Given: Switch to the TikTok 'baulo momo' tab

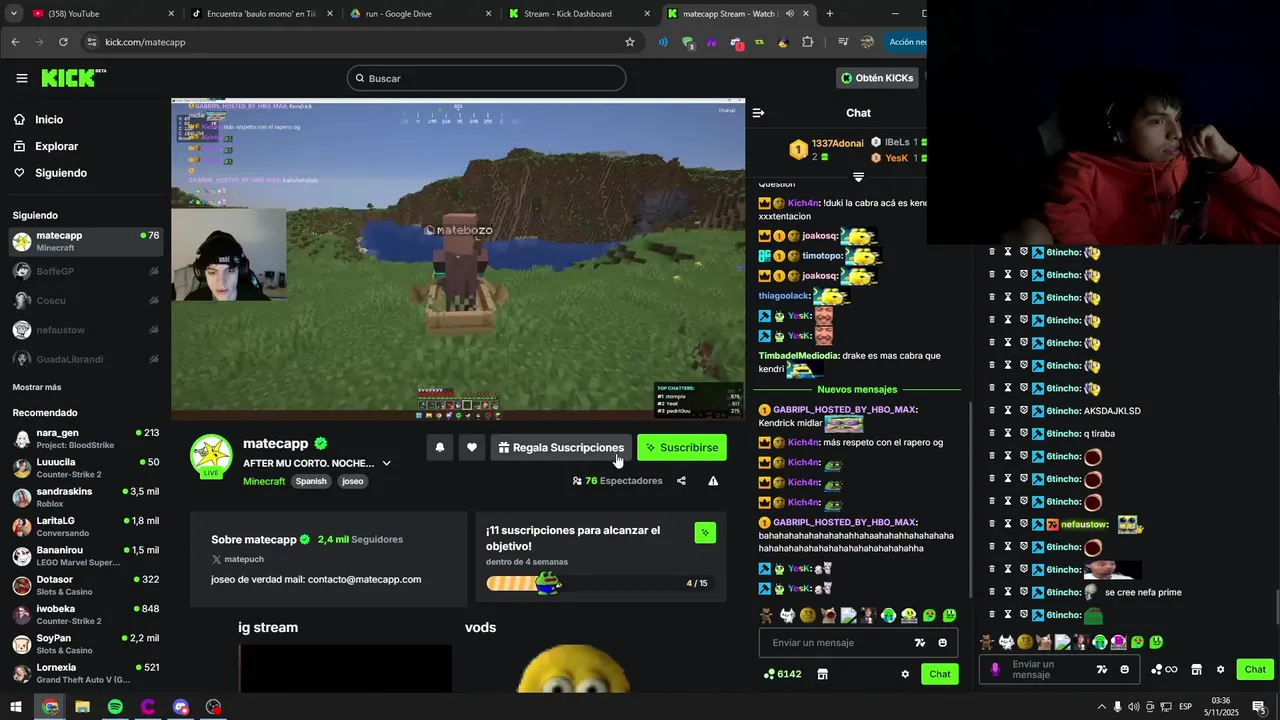Looking at the screenshot, I should pos(262,14).
